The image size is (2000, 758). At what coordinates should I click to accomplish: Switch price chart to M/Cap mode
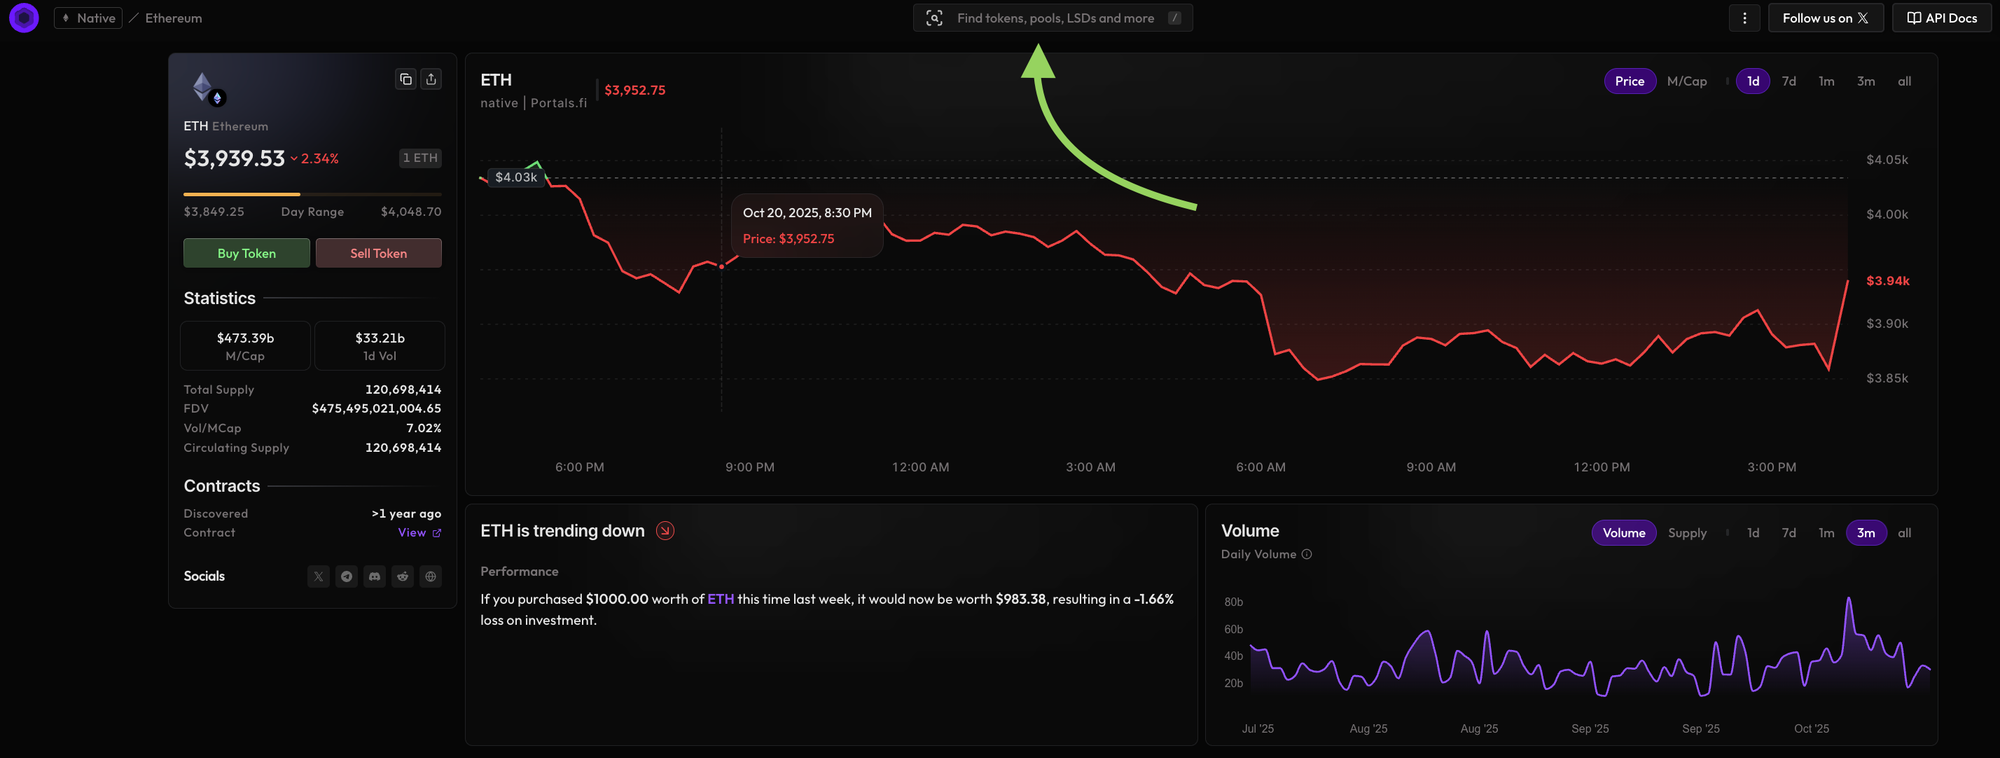coord(1687,81)
